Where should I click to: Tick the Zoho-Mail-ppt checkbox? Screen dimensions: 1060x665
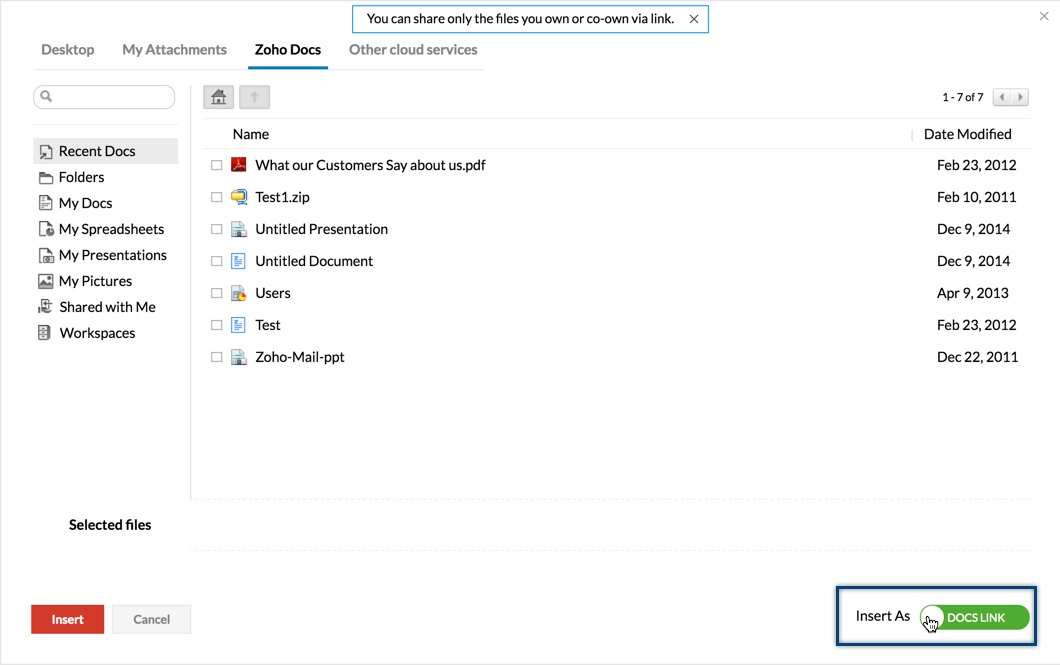(216, 357)
